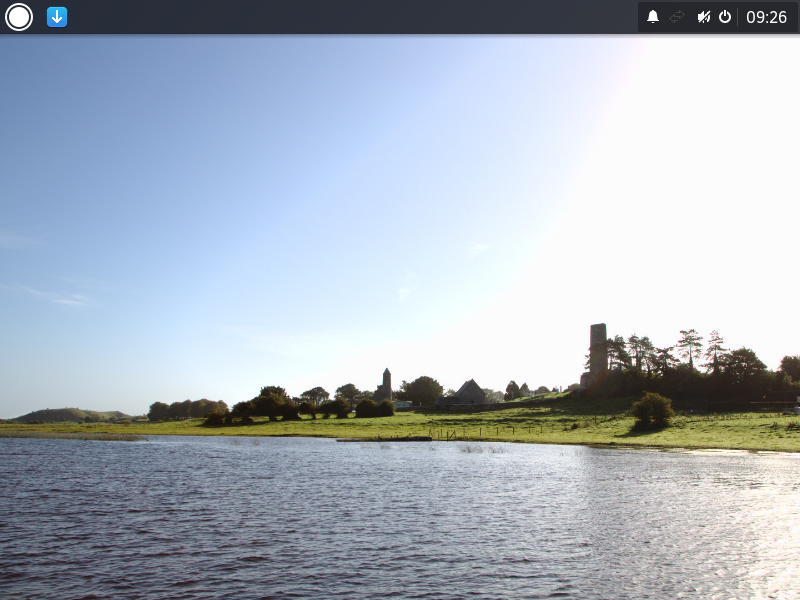Show network connections from the tray

(677, 17)
